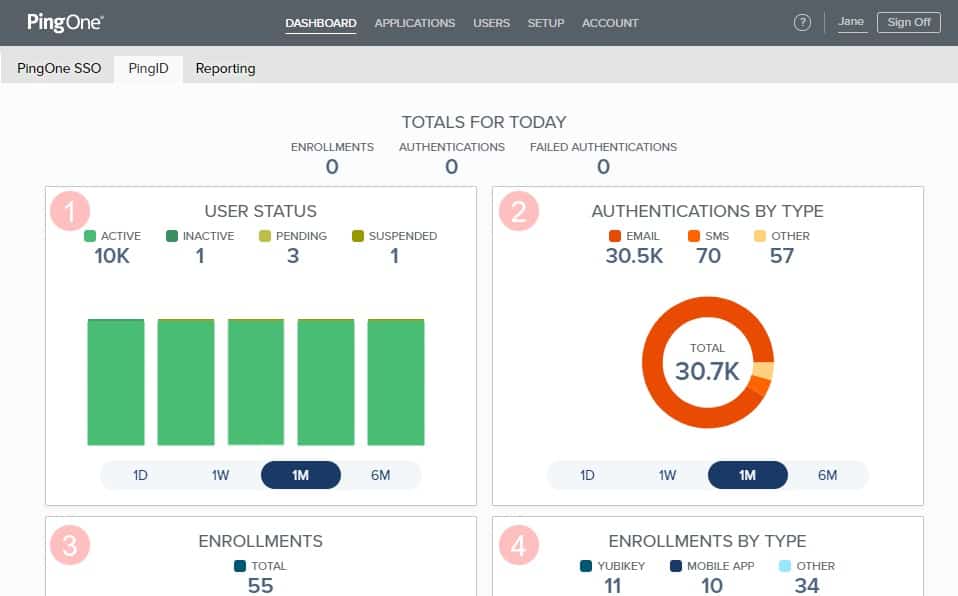958x596 pixels.
Task: Click the Suspended olive legend swatch
Action: point(358,236)
